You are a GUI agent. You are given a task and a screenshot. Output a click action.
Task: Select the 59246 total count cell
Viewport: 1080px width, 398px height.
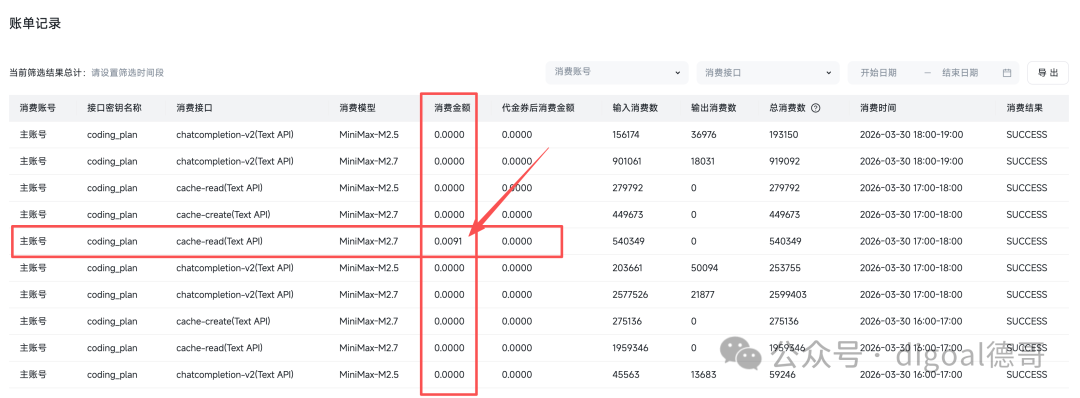[x=782, y=375]
